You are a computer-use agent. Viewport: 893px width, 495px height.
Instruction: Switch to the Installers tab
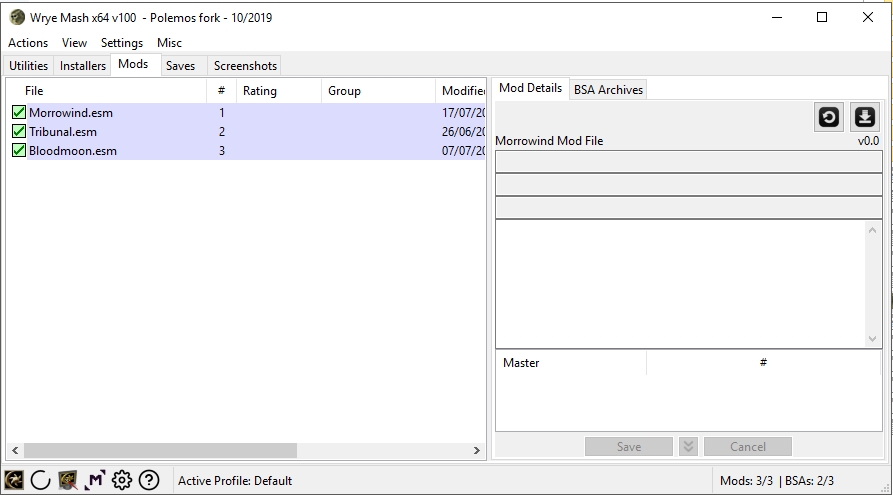(83, 66)
